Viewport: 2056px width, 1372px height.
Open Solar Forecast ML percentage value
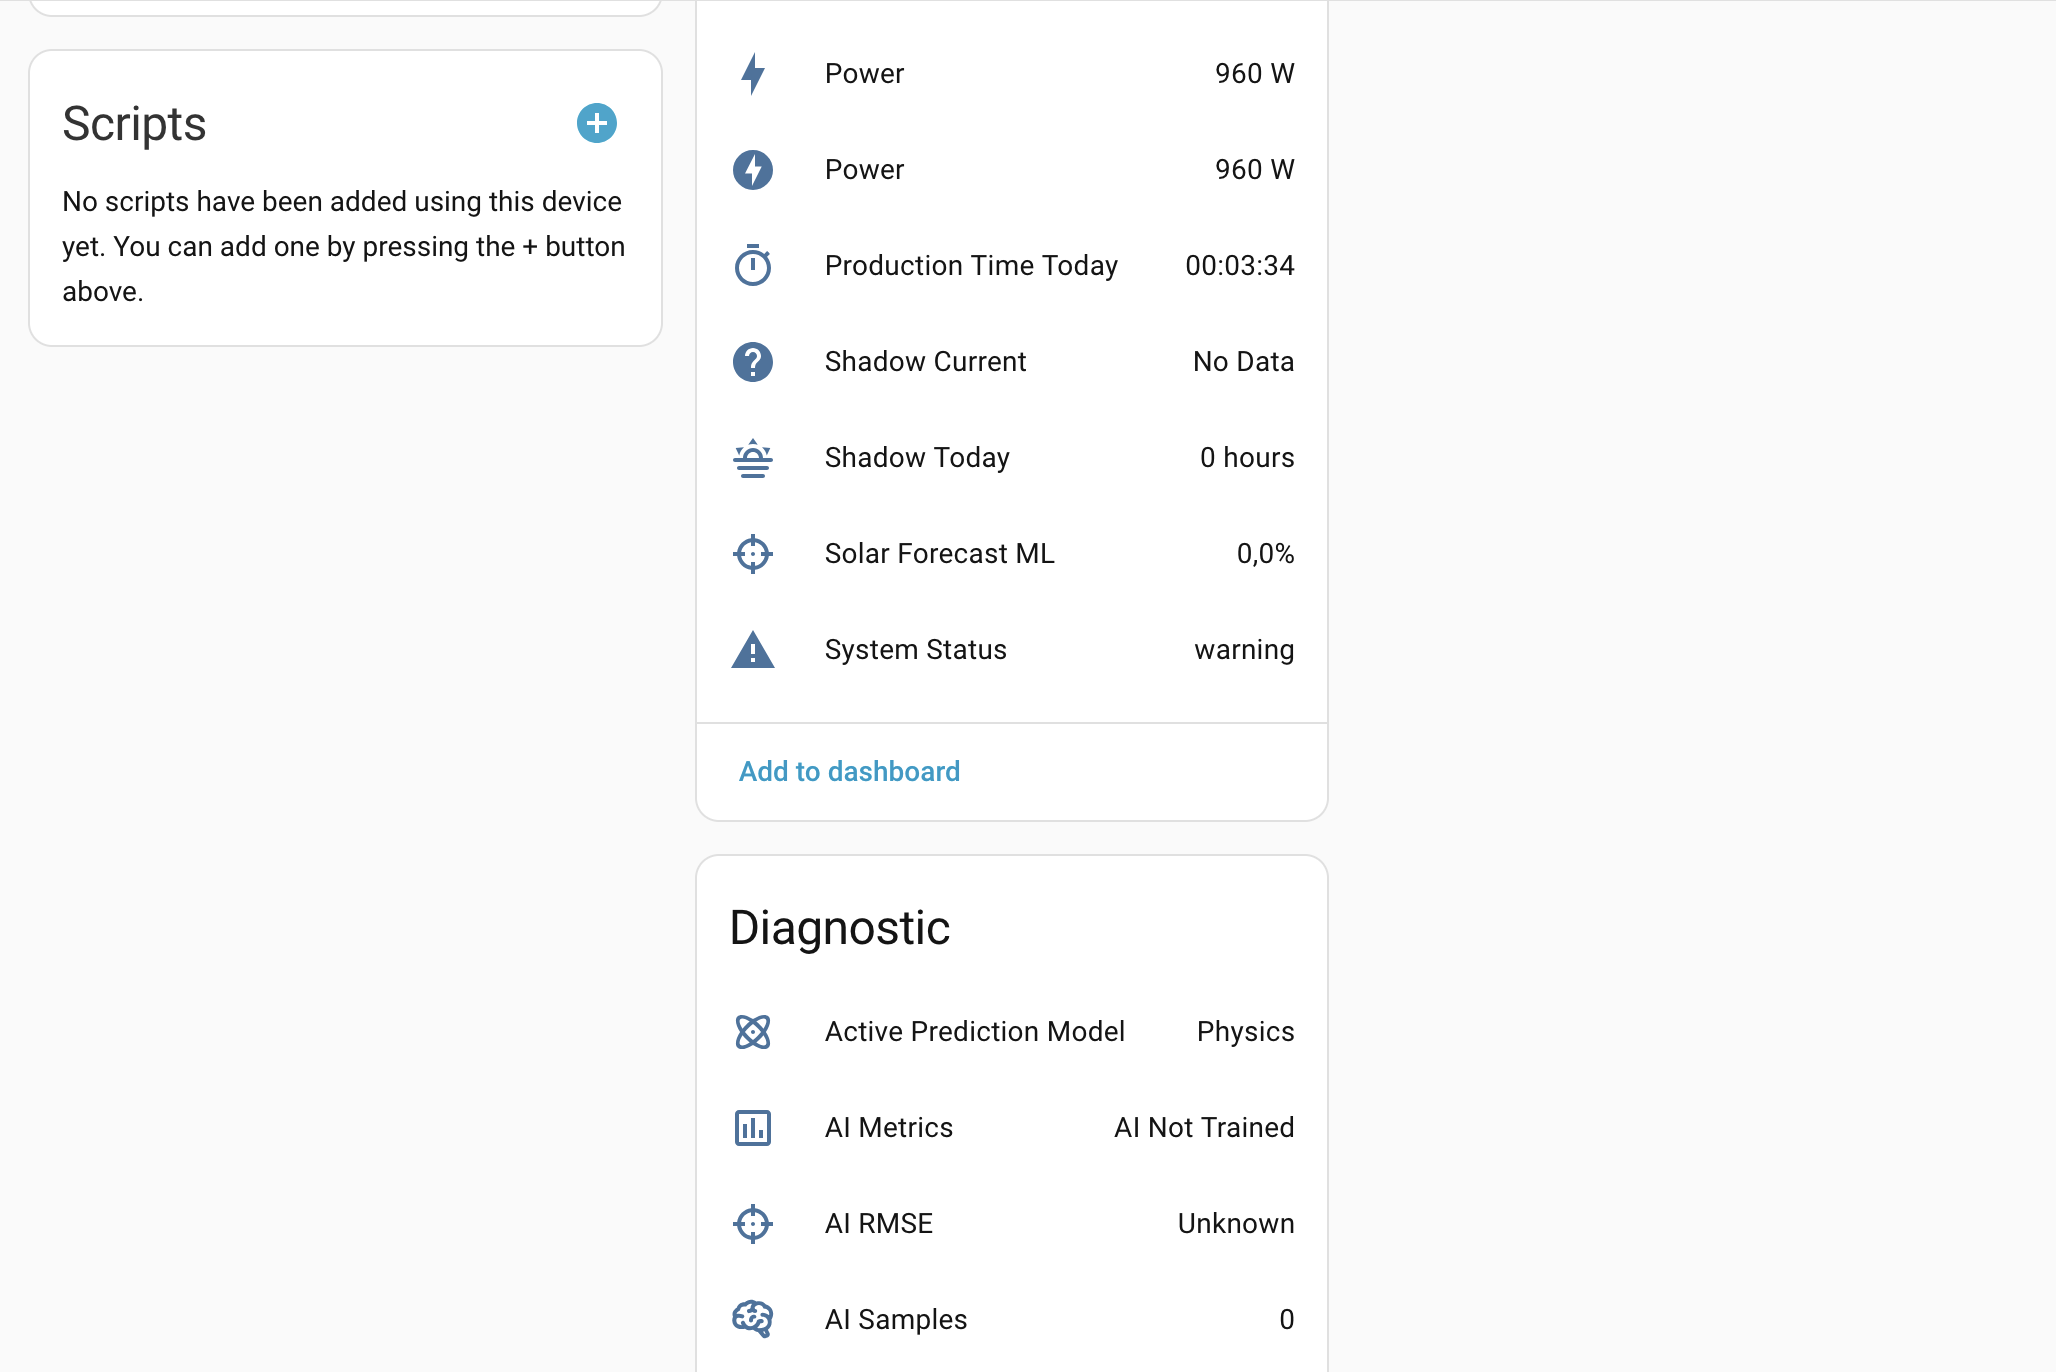[x=1265, y=554]
